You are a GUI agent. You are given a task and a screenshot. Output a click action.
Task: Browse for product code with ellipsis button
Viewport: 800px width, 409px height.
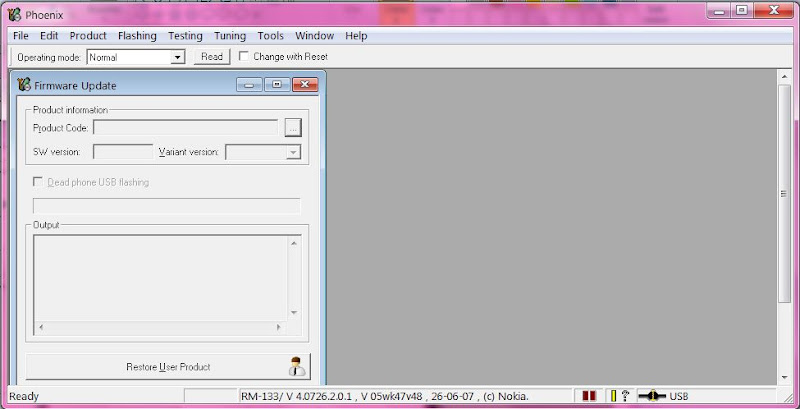coord(293,128)
